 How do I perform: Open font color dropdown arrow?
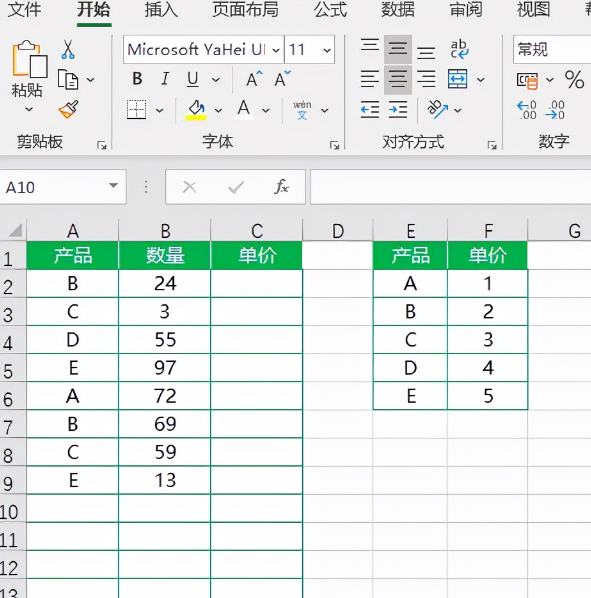click(x=266, y=111)
